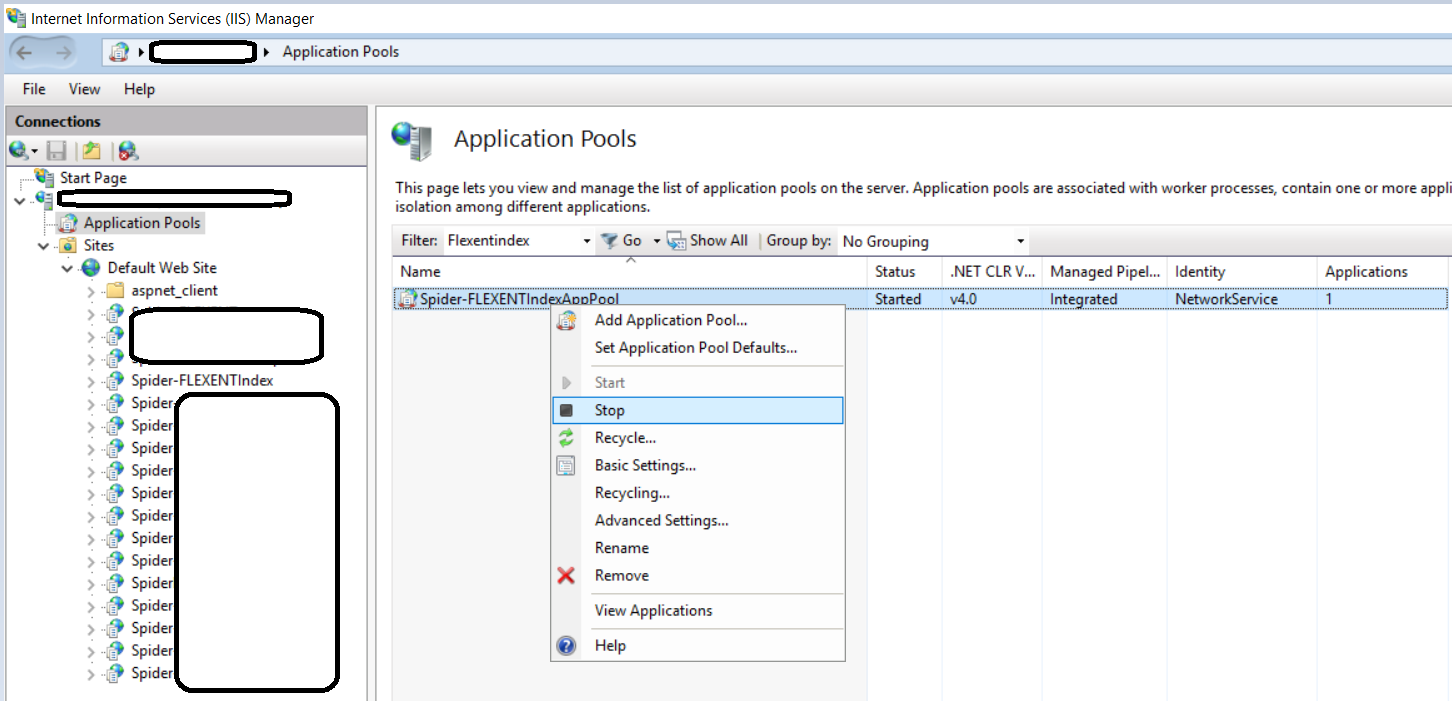Viewport: 1452px width, 701px height.
Task: Open the Group by No Grouping dropdown
Action: point(1020,241)
